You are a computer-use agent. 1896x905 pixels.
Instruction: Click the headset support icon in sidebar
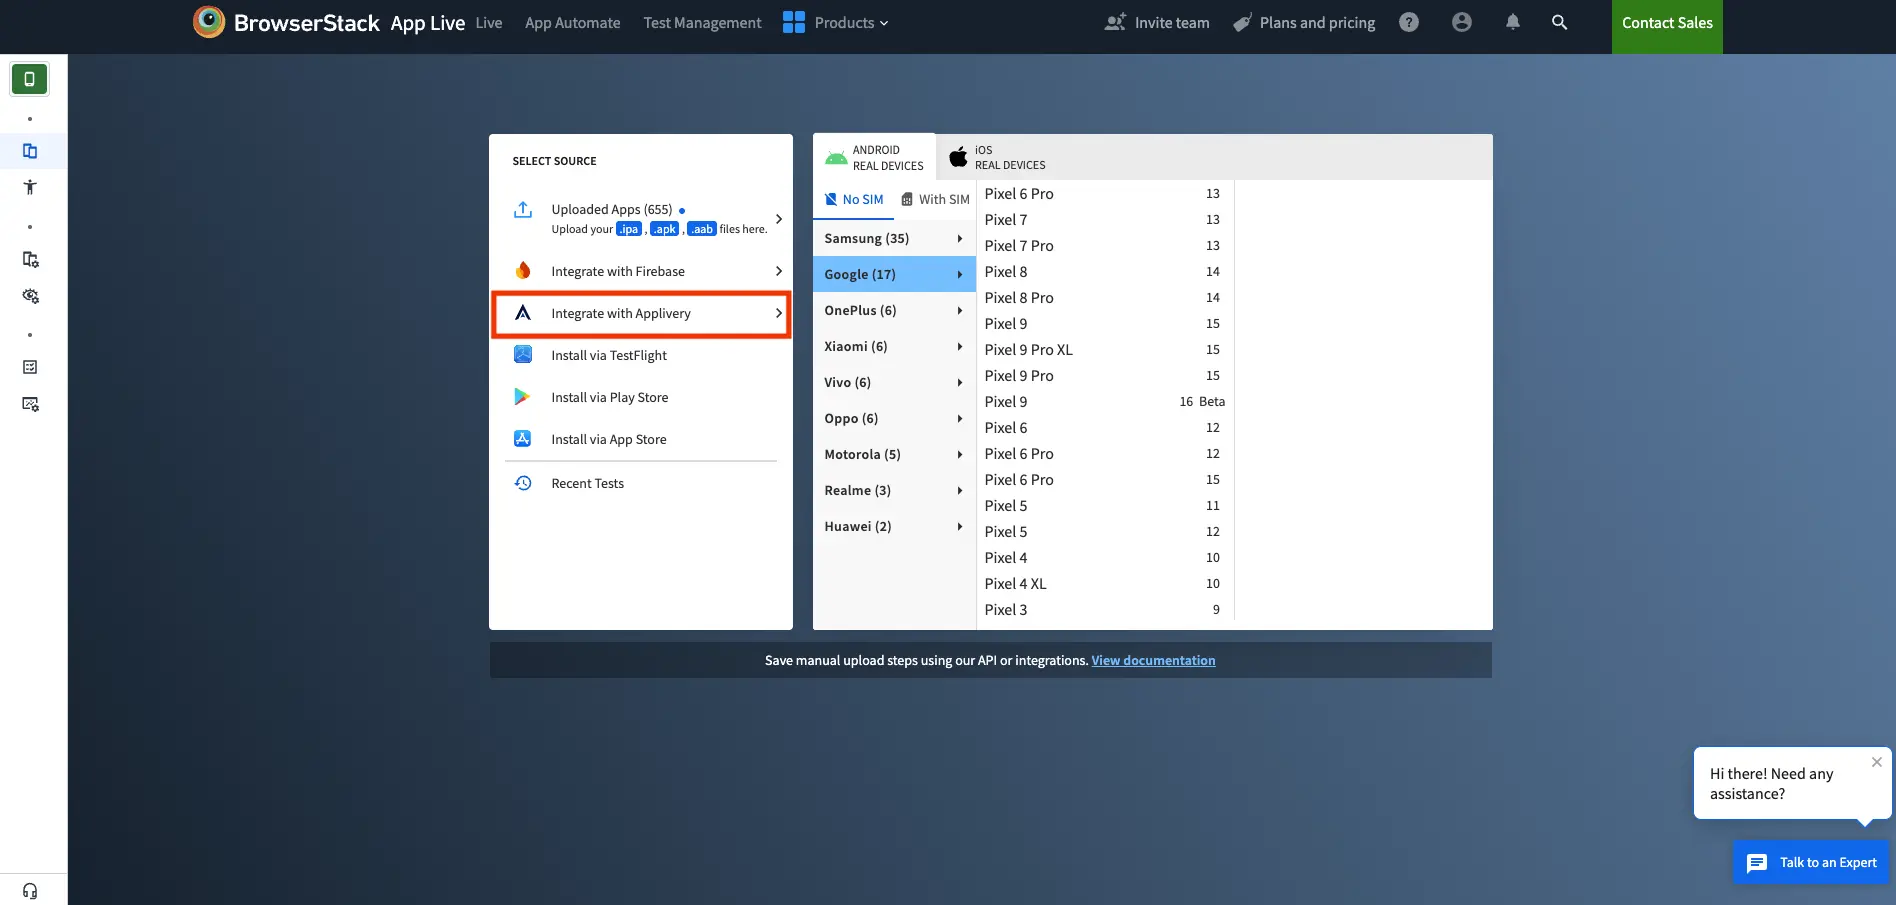coord(30,890)
